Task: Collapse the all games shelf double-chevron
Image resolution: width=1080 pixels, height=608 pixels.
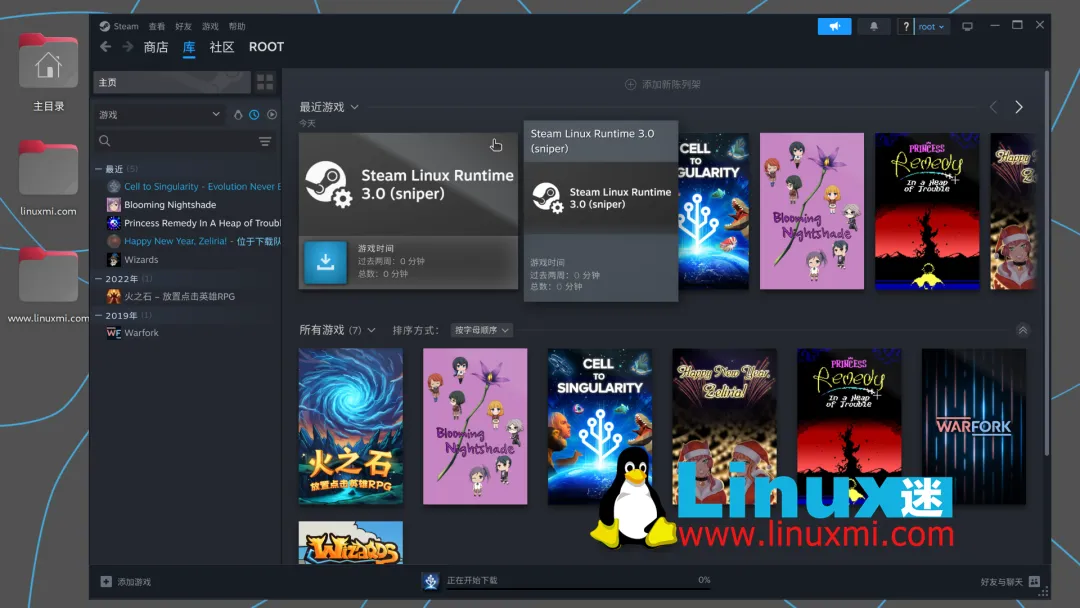Action: click(1023, 331)
